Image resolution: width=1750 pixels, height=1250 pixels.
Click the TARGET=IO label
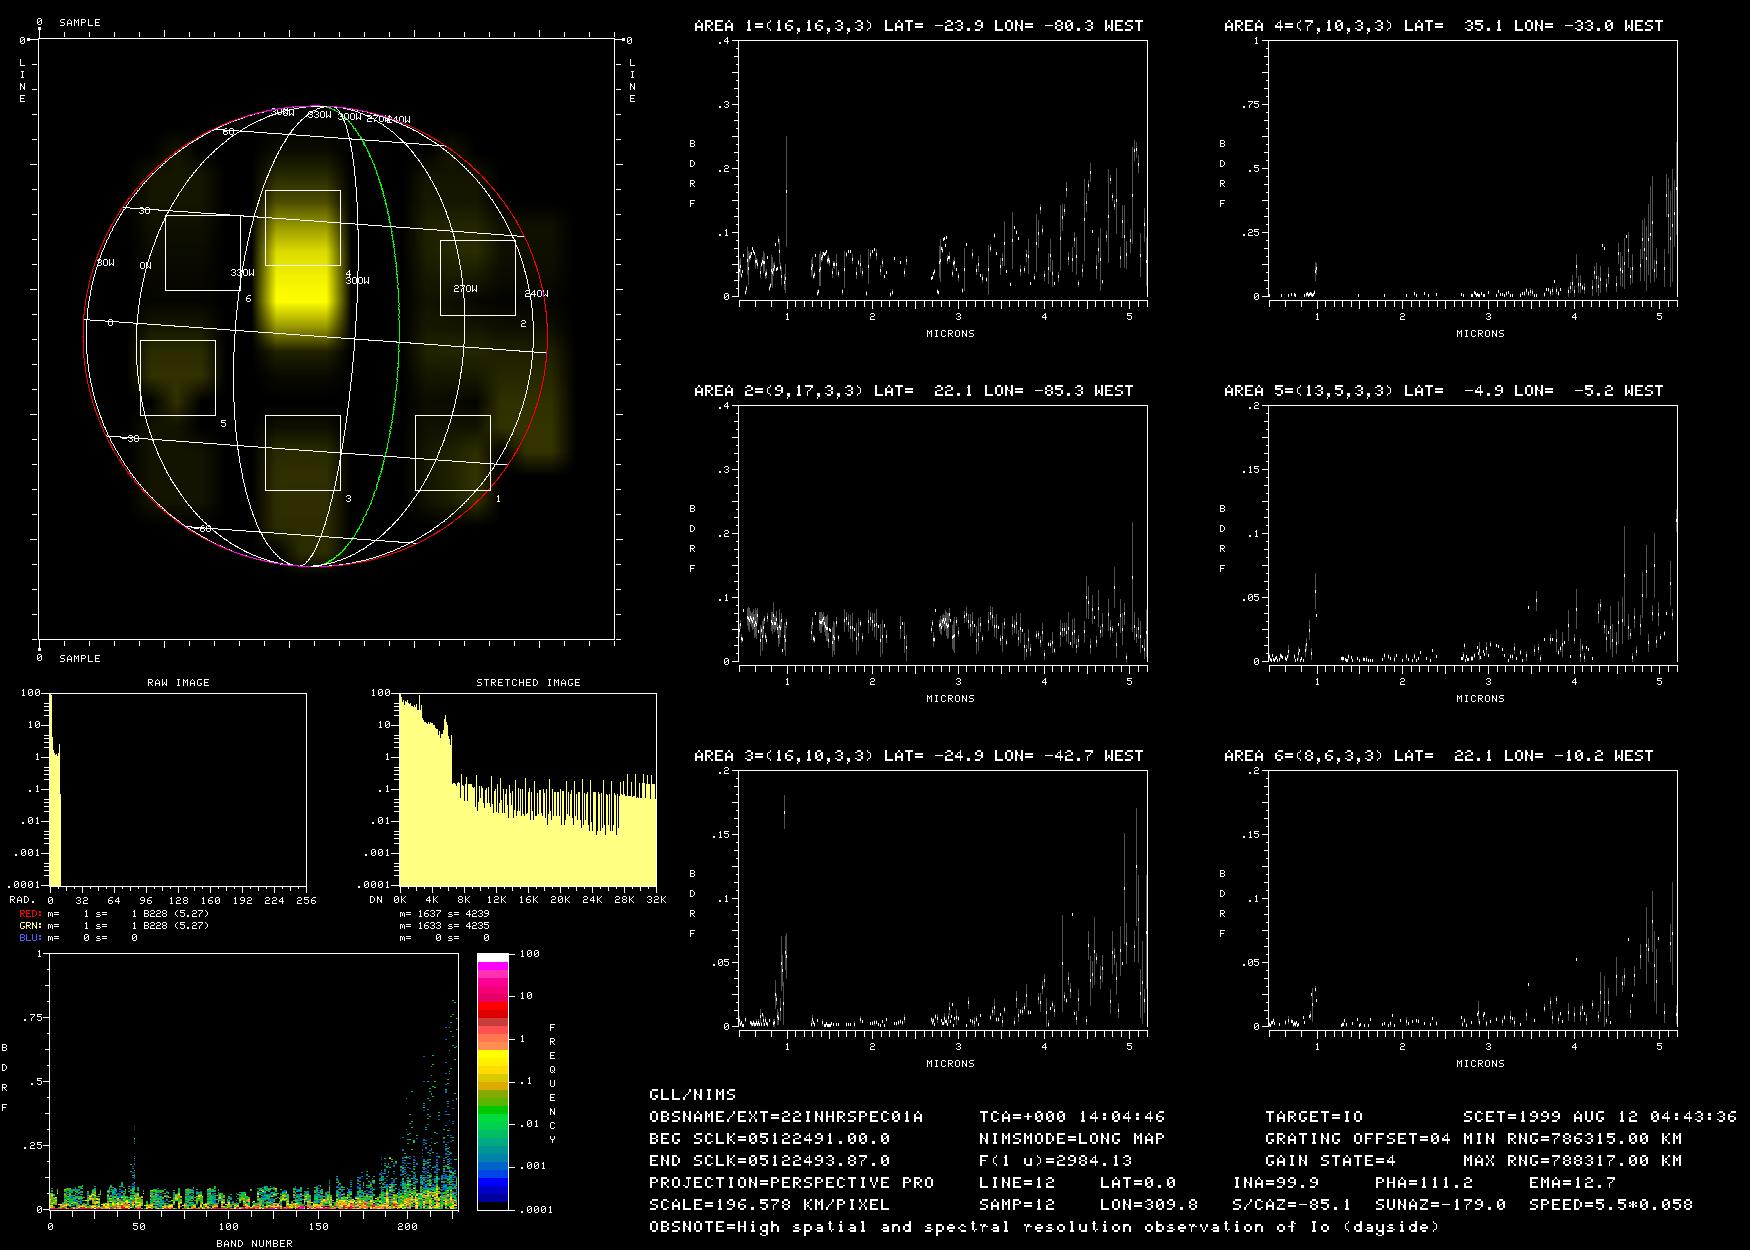[1313, 1116]
